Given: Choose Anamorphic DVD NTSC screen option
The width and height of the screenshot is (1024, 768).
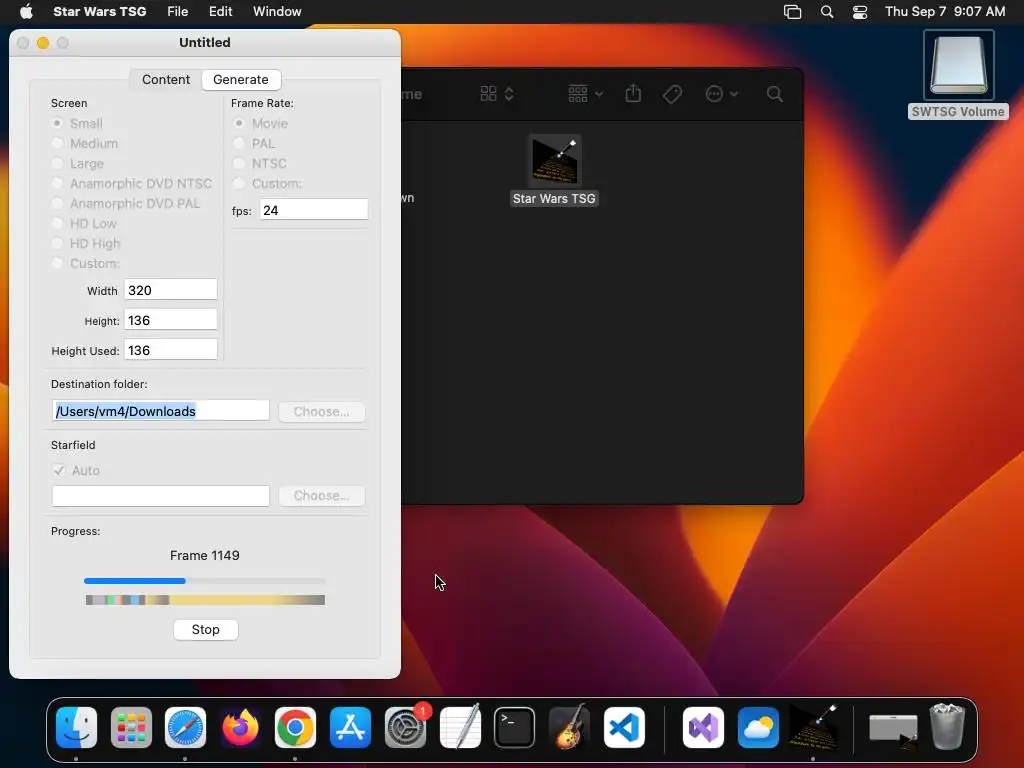Looking at the screenshot, I should point(131,184).
